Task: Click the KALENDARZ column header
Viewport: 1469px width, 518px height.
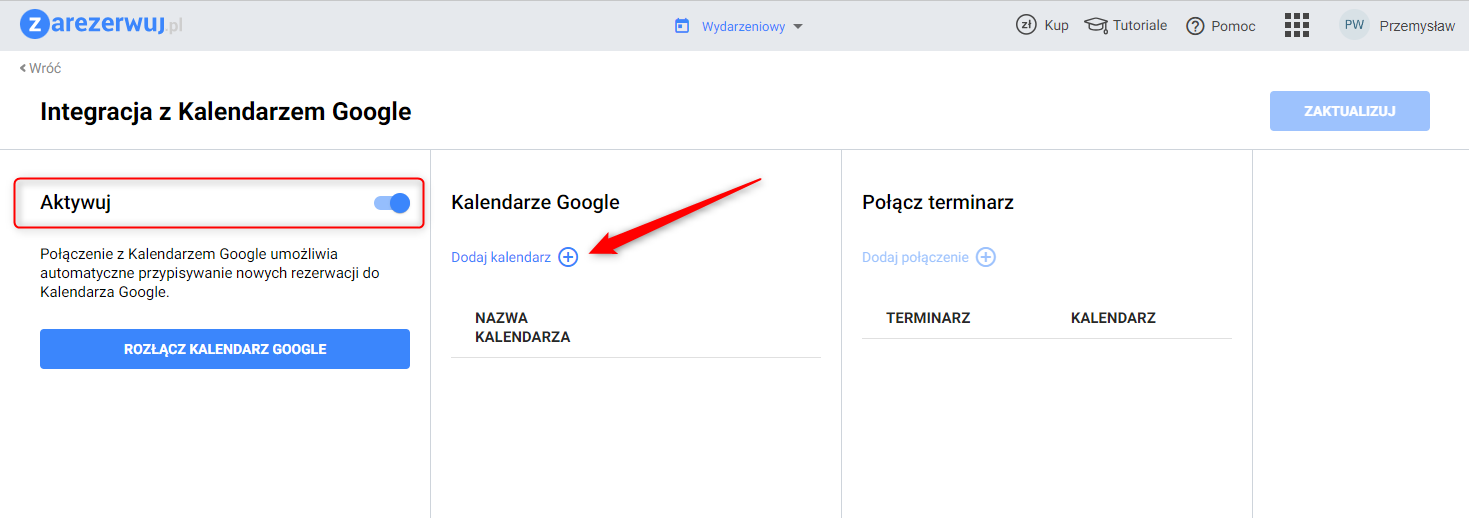Action: [x=1113, y=318]
